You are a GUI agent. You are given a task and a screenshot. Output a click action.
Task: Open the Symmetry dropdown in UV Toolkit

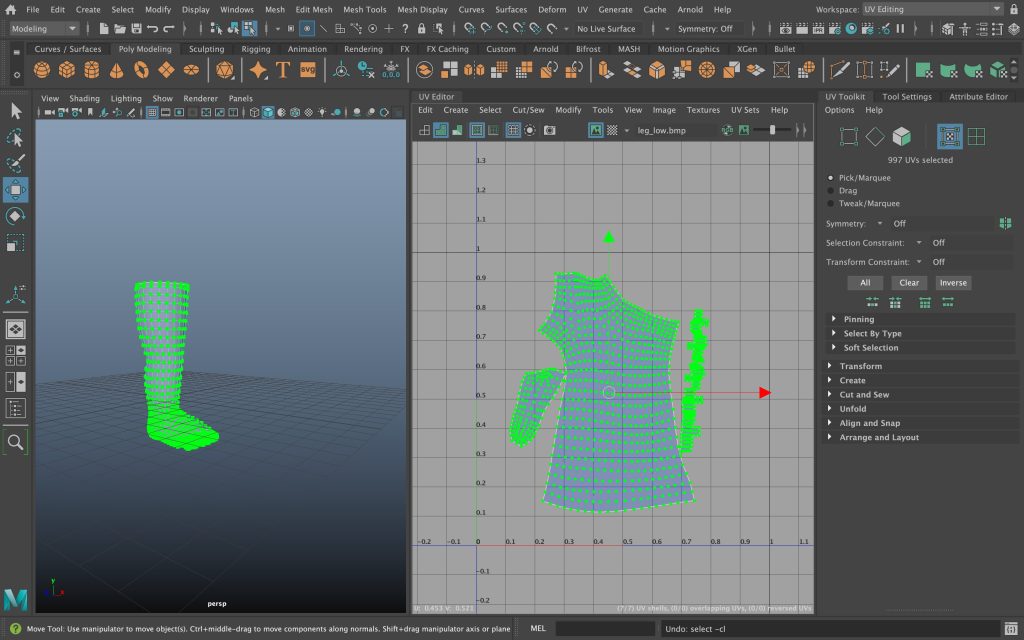(880, 223)
